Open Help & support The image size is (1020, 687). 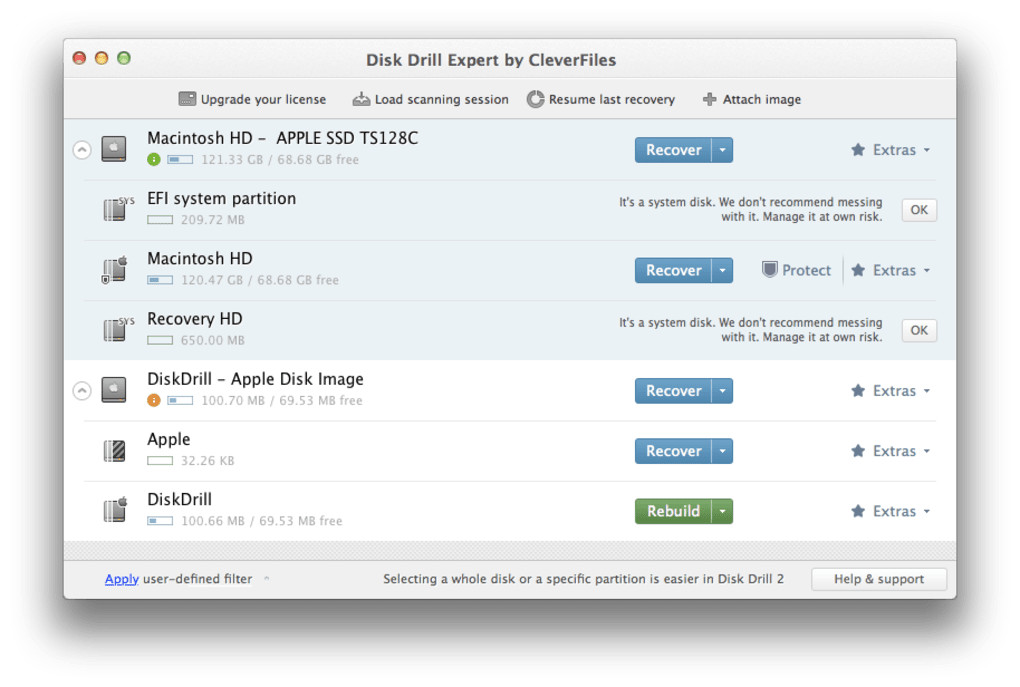point(879,578)
